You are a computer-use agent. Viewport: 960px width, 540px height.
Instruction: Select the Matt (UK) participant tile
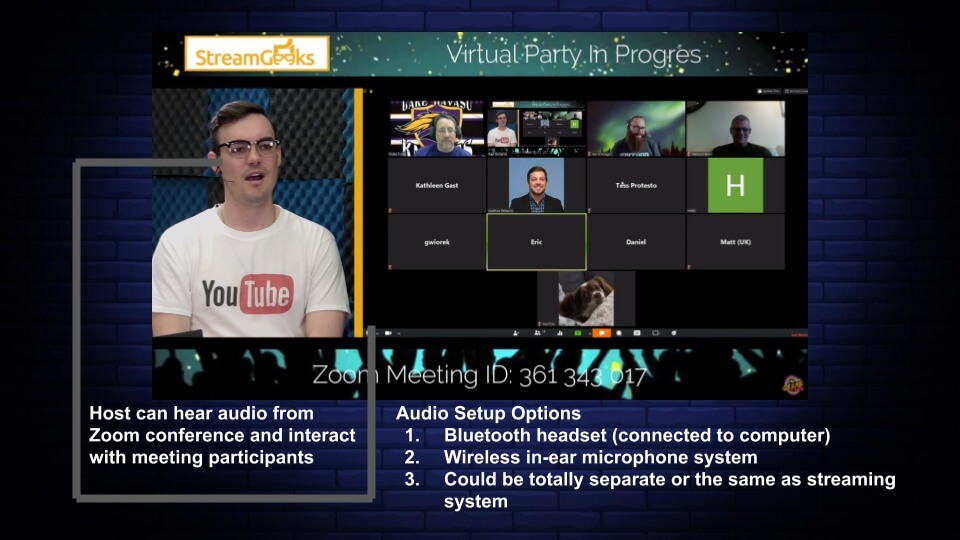click(x=735, y=242)
